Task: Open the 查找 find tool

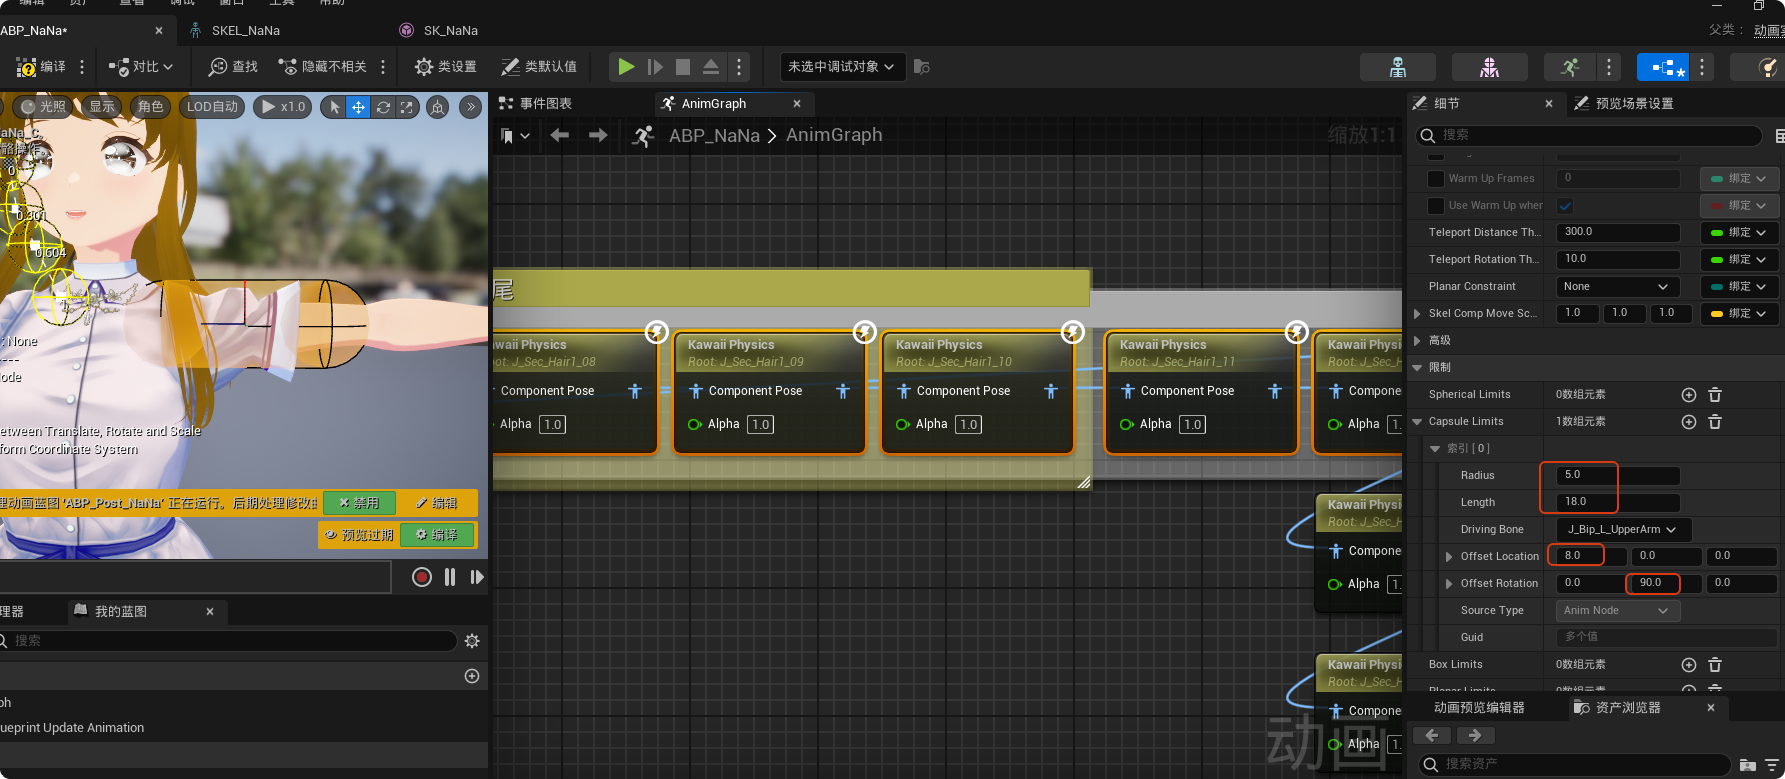Action: (233, 67)
